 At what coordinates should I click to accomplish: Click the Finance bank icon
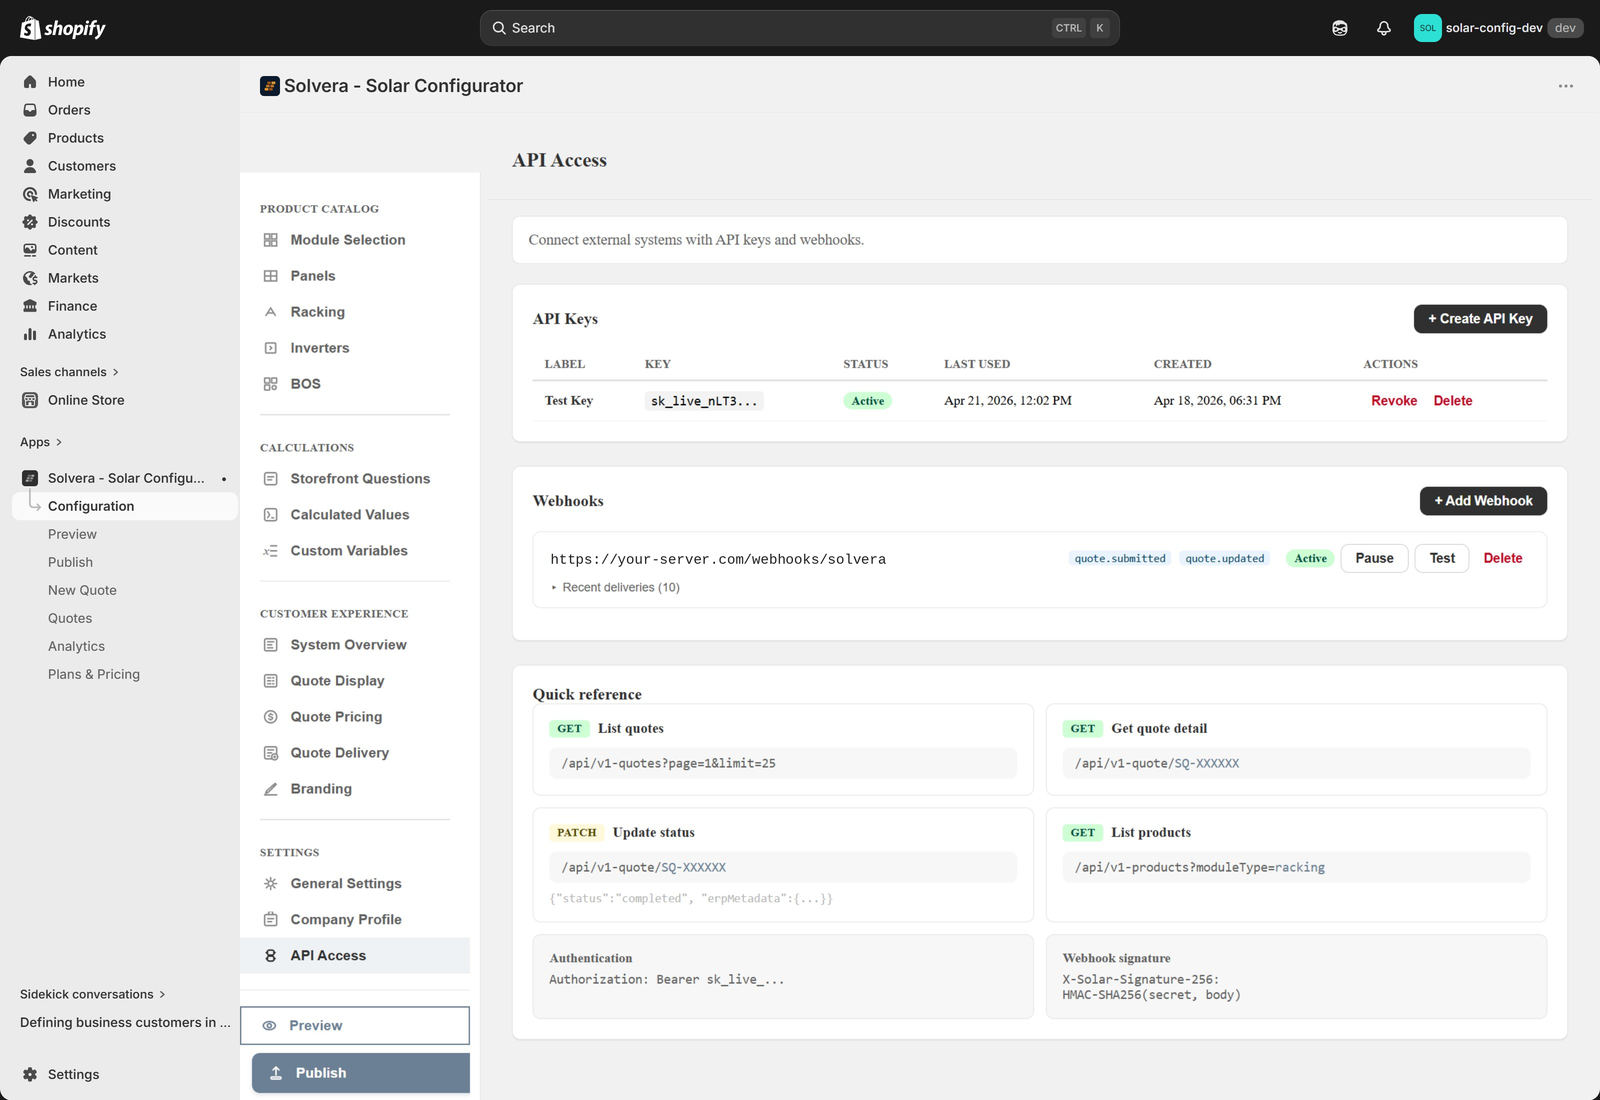(x=30, y=306)
